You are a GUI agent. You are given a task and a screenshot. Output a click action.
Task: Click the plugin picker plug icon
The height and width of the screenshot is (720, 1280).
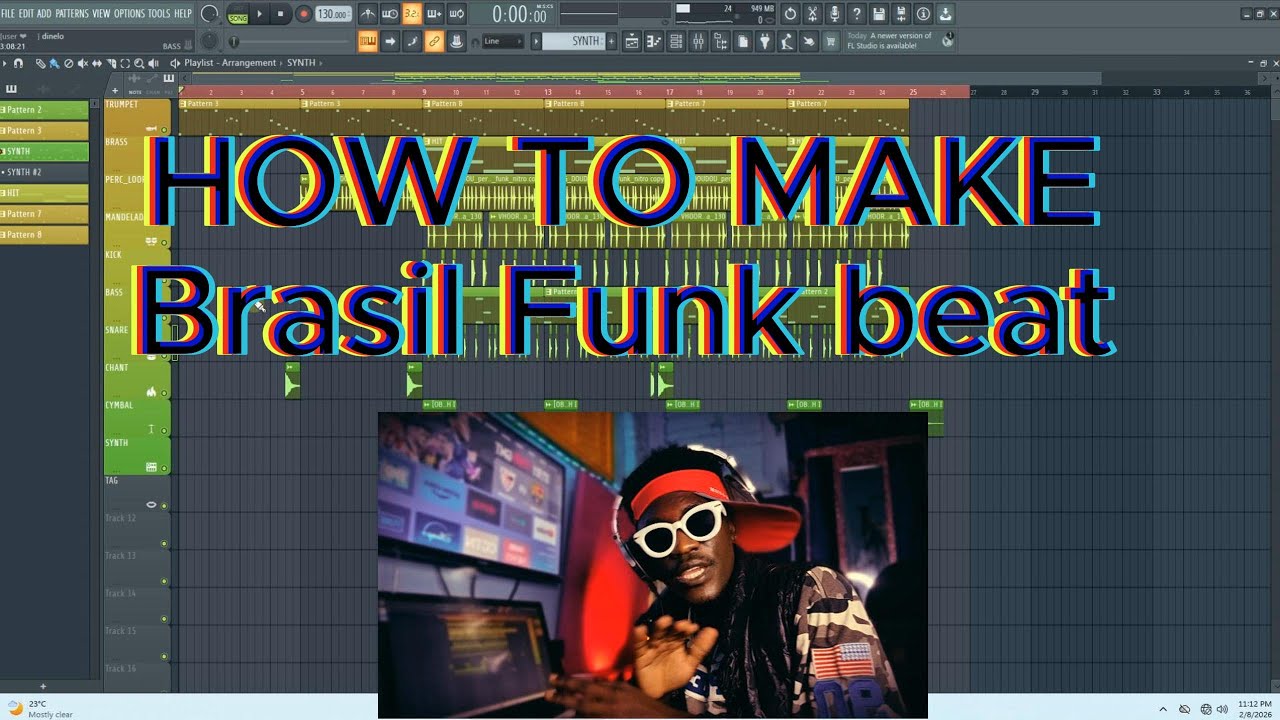(x=765, y=41)
